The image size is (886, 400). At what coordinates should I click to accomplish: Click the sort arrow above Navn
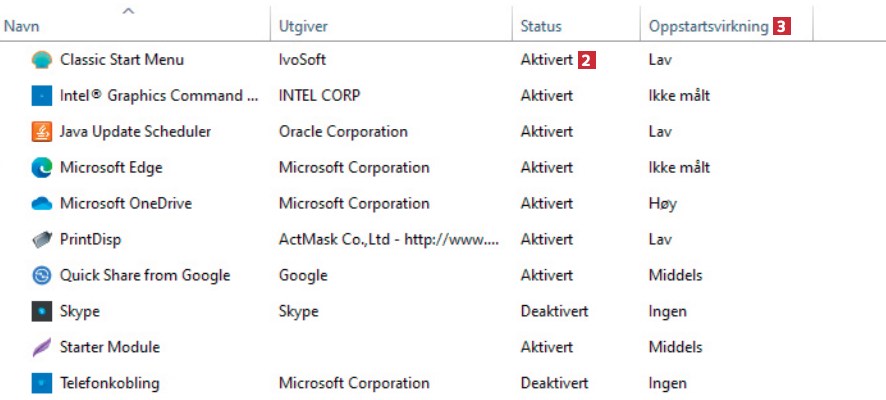click(x=128, y=11)
